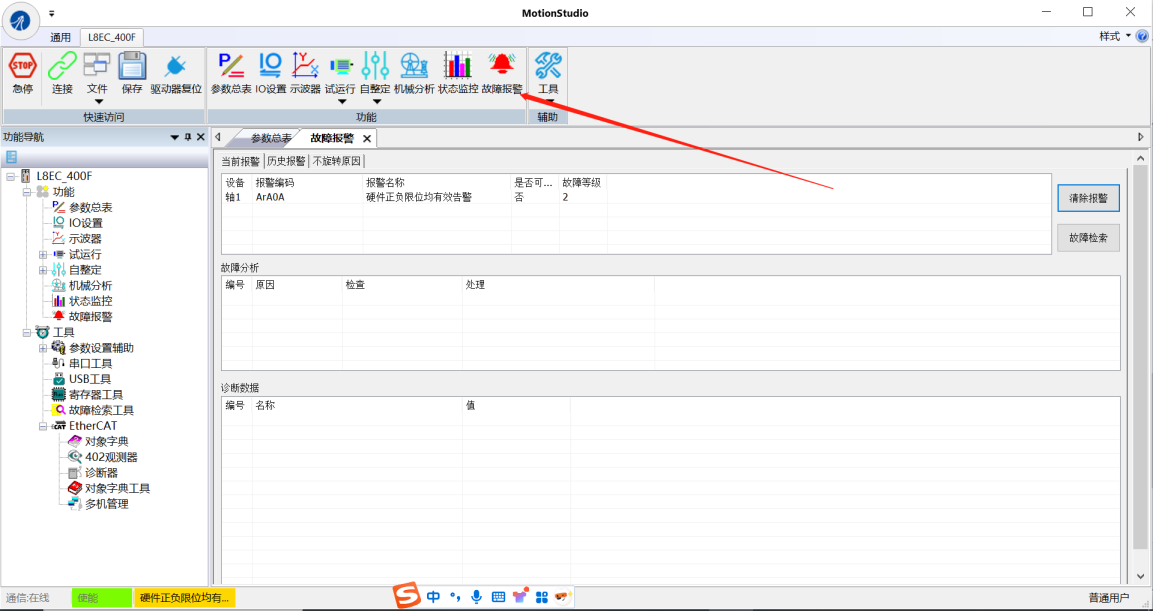Open the navigation panel dropdown arrow menu
Image resolution: width=1153 pixels, height=611 pixels.
point(175,137)
